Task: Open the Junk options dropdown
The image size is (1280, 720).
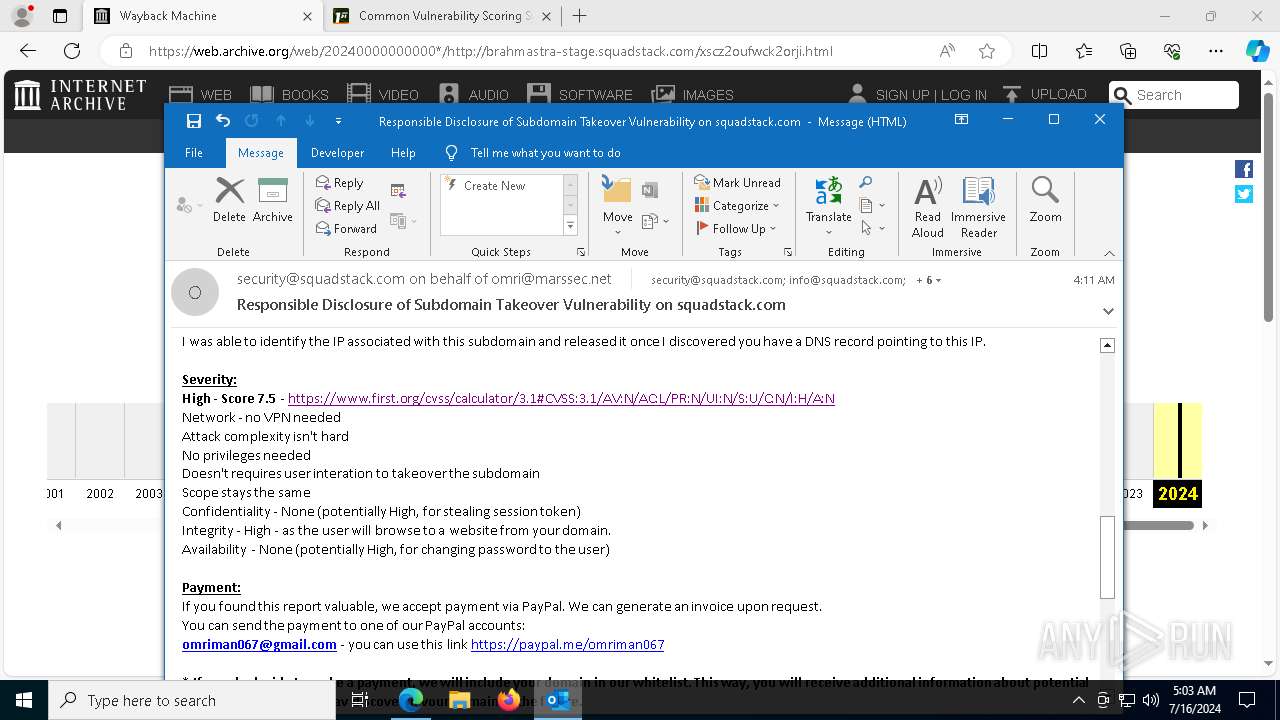Action: [188, 205]
